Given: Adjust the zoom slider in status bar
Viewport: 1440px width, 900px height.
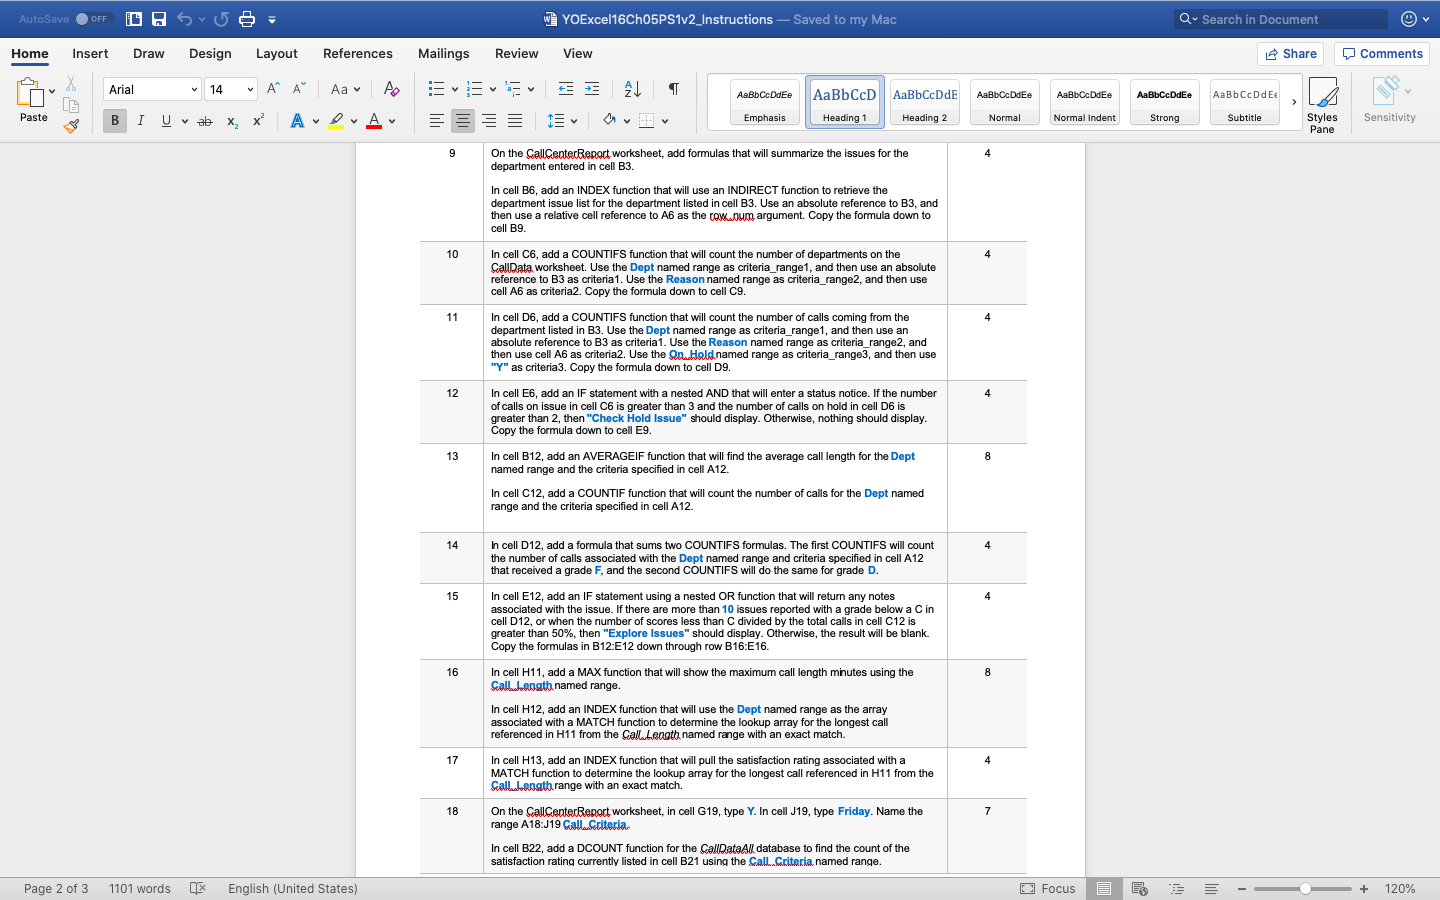Looking at the screenshot, I should coord(1305,888).
